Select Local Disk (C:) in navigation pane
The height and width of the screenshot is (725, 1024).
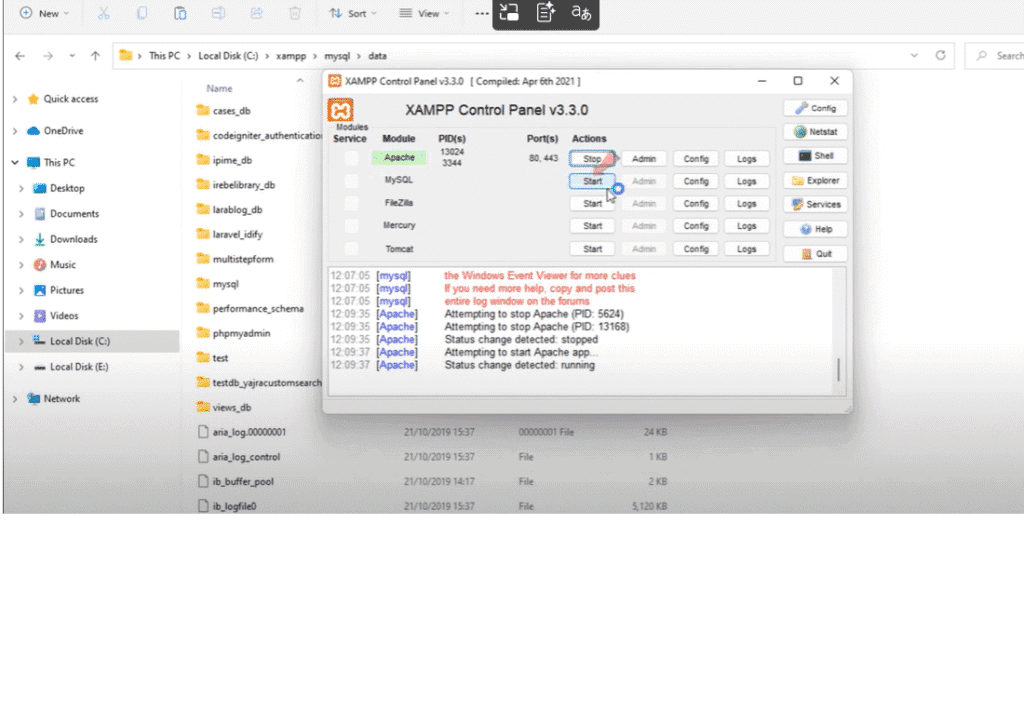coord(92,342)
